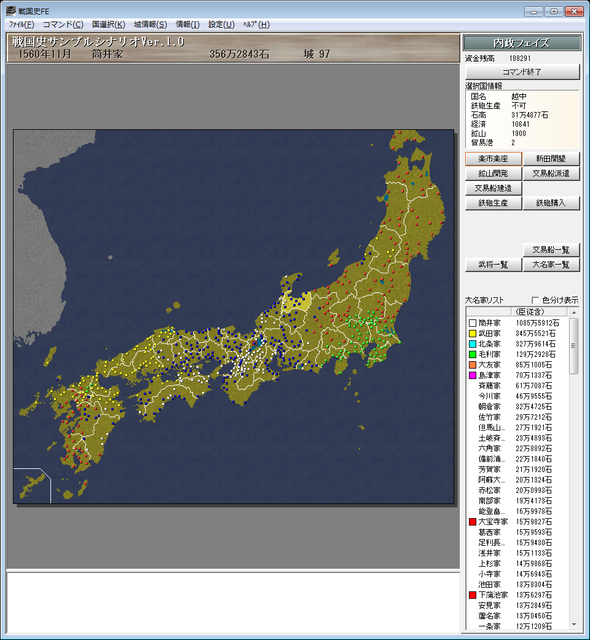590x640 pixels.
Task: Click the magenta color swatch beside 島津家
Action: 472,375
